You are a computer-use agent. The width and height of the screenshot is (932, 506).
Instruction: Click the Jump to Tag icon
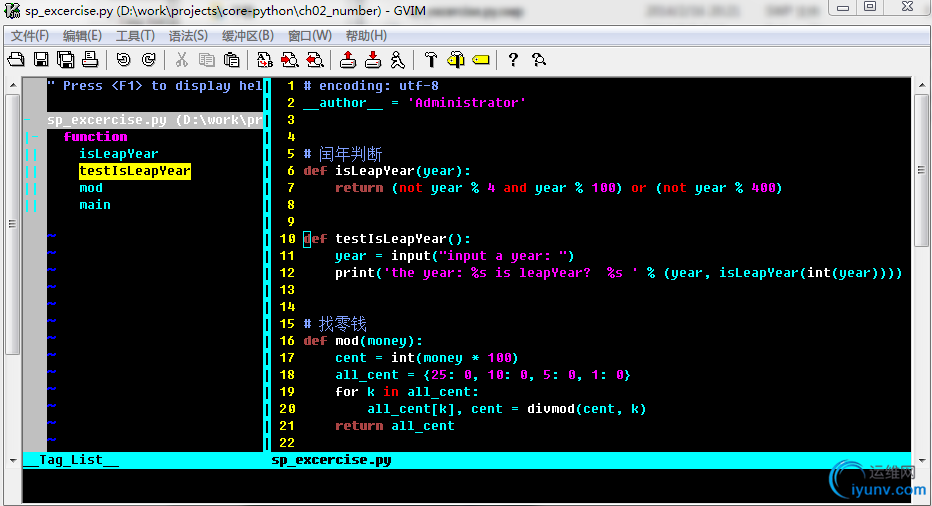pyautogui.click(x=481, y=59)
